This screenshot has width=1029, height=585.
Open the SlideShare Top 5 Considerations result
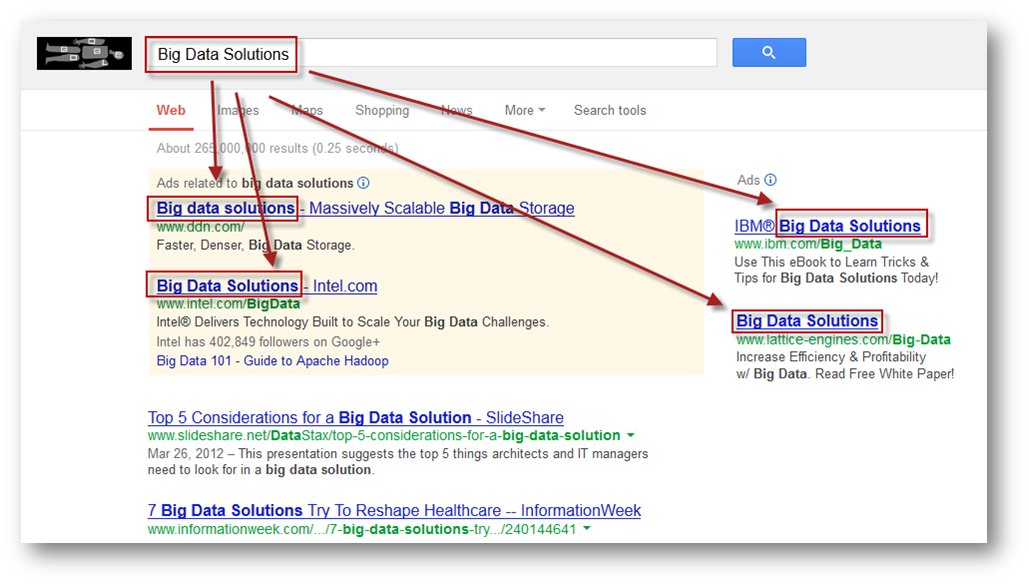click(x=356, y=418)
